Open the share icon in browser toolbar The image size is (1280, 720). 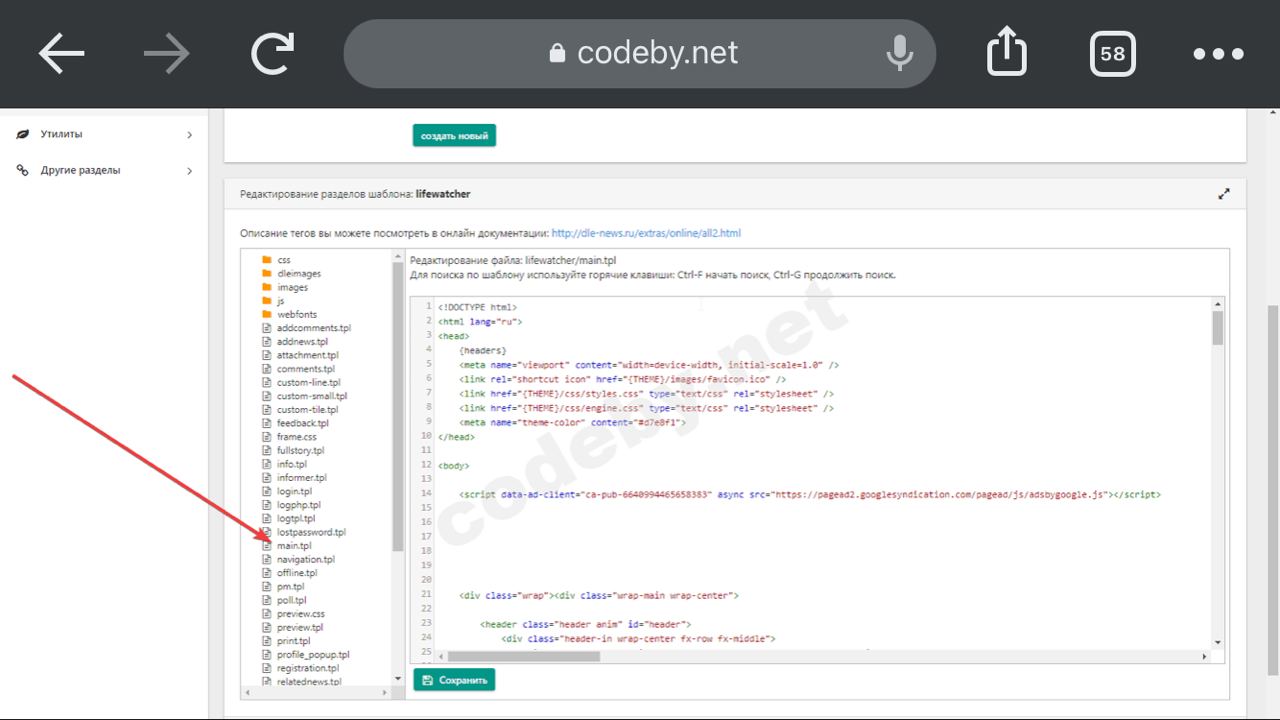(x=1007, y=51)
